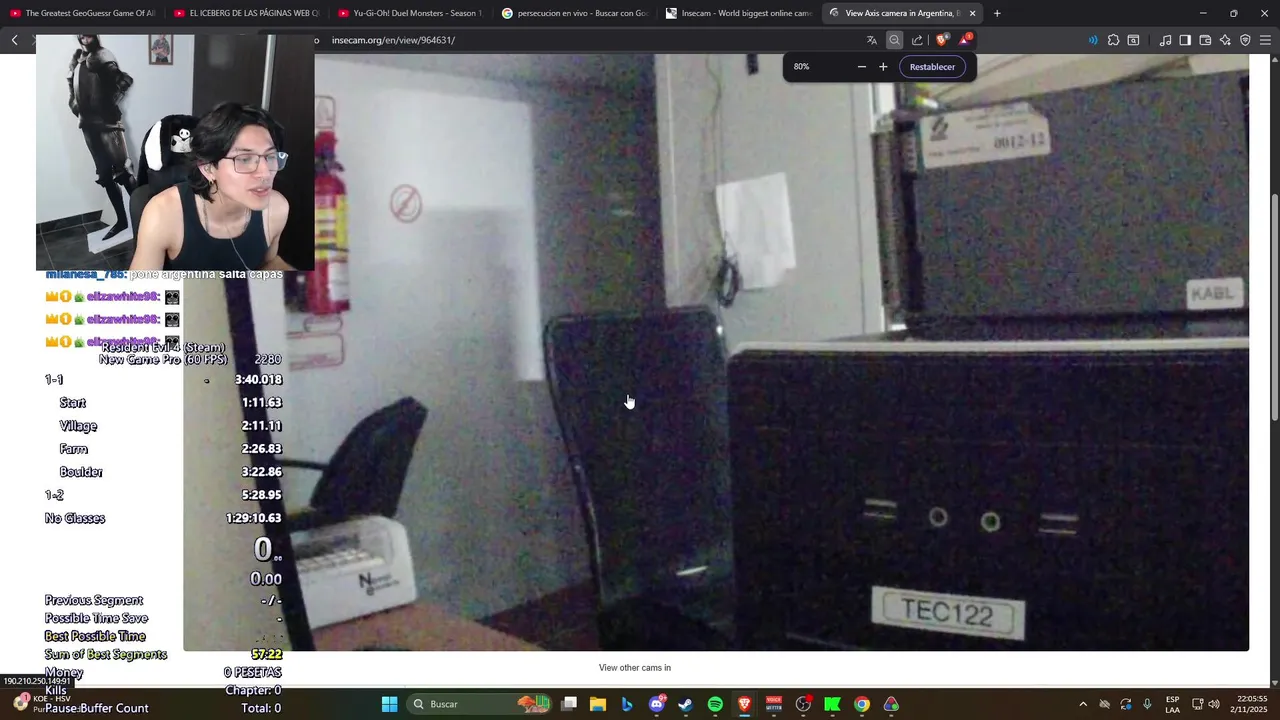Click the microphone tray icon
The width and height of the screenshot is (1280, 720).
click(1147, 704)
